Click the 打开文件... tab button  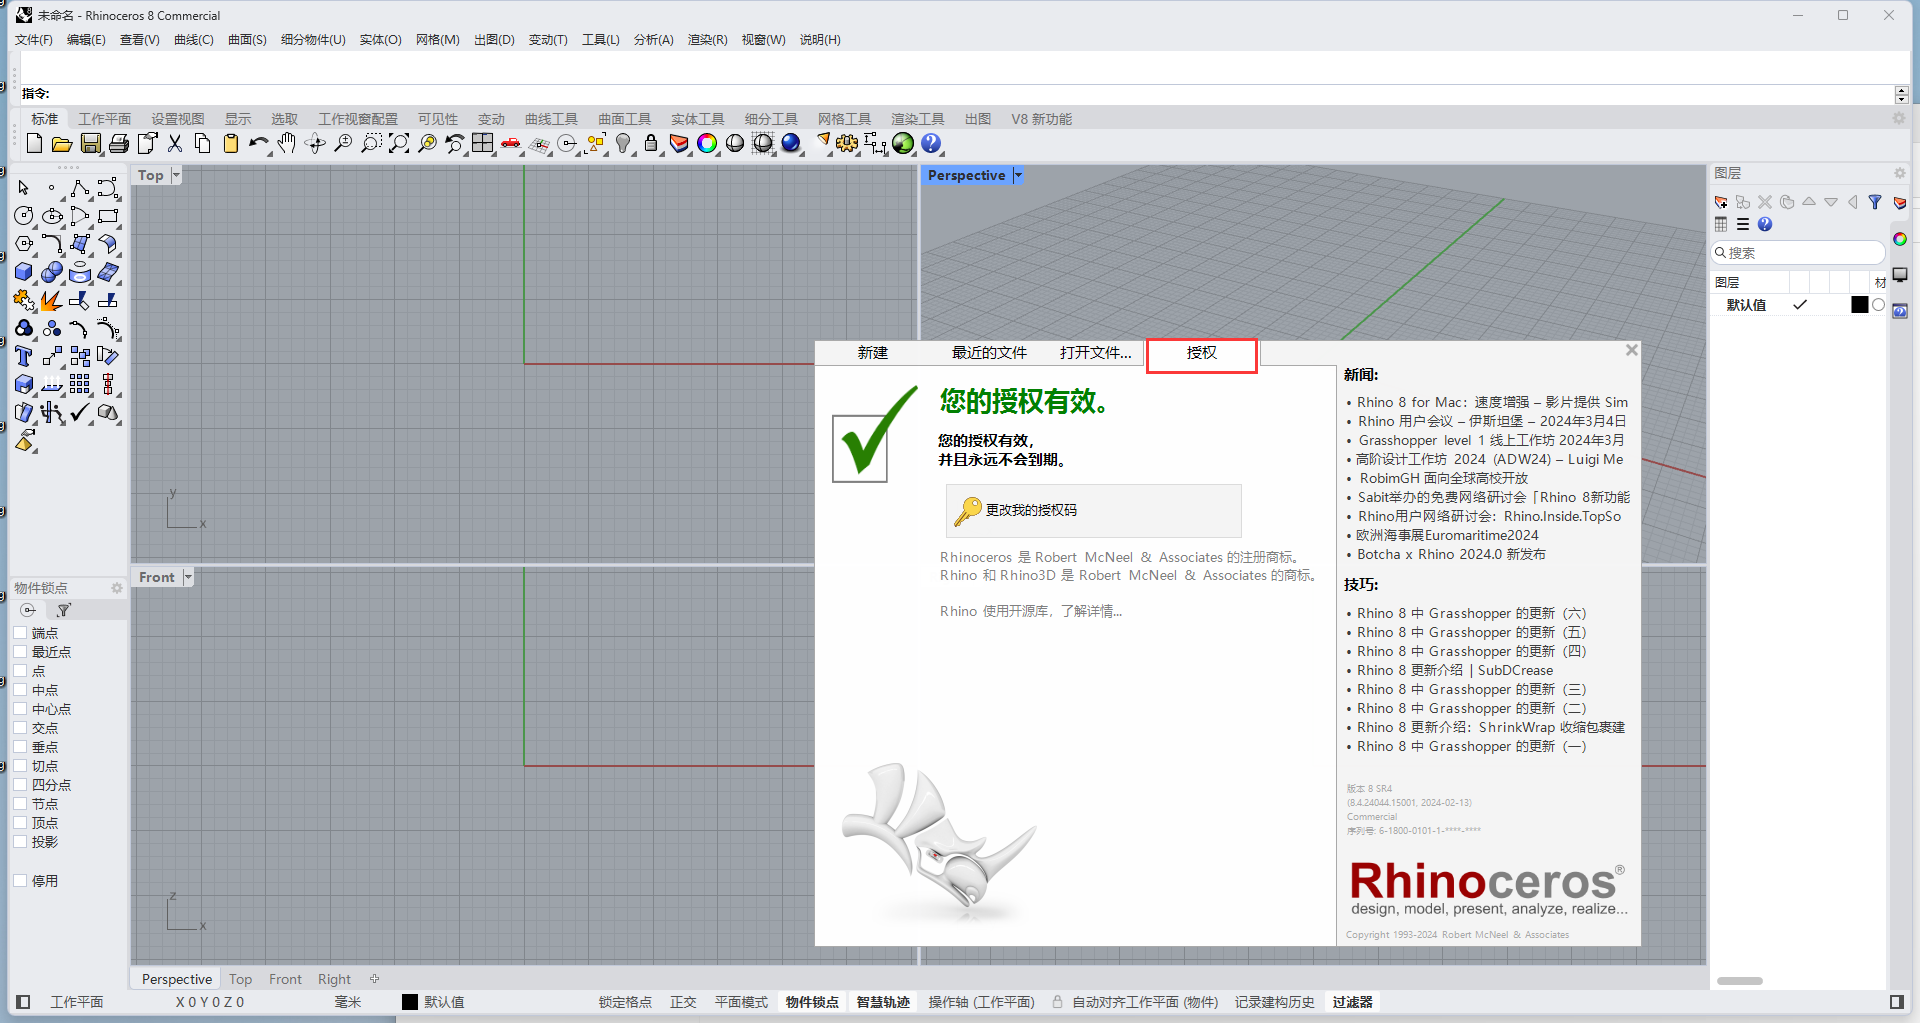(1096, 353)
